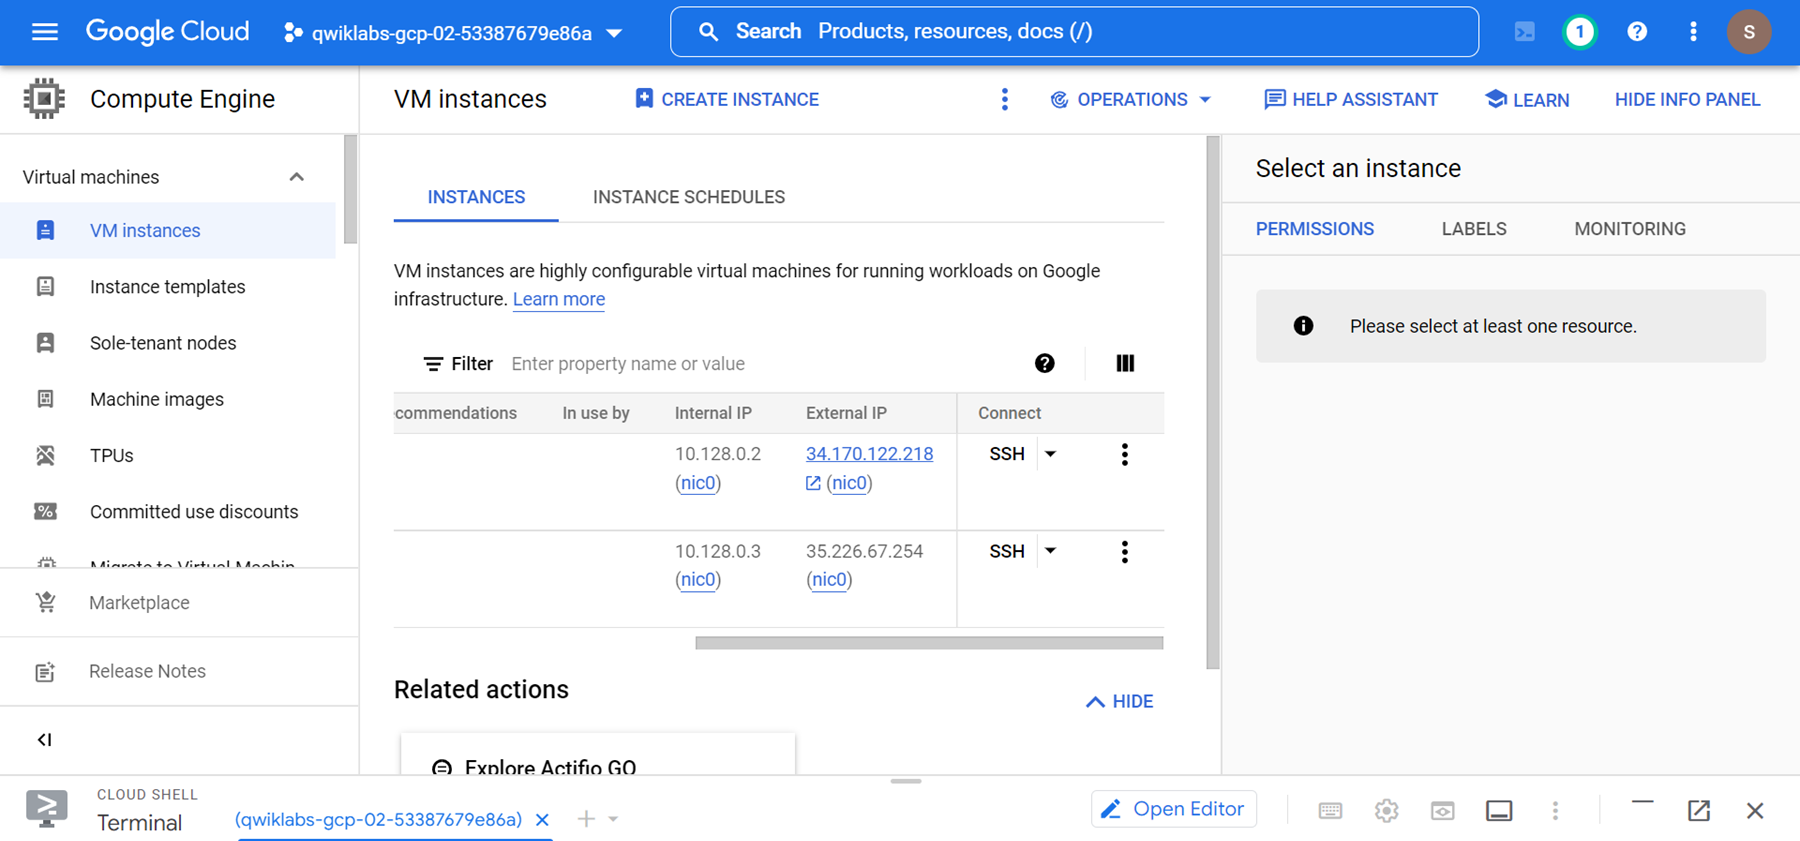Open the help question mark menu in top bar
The width and height of the screenshot is (1800, 841).
click(1637, 32)
